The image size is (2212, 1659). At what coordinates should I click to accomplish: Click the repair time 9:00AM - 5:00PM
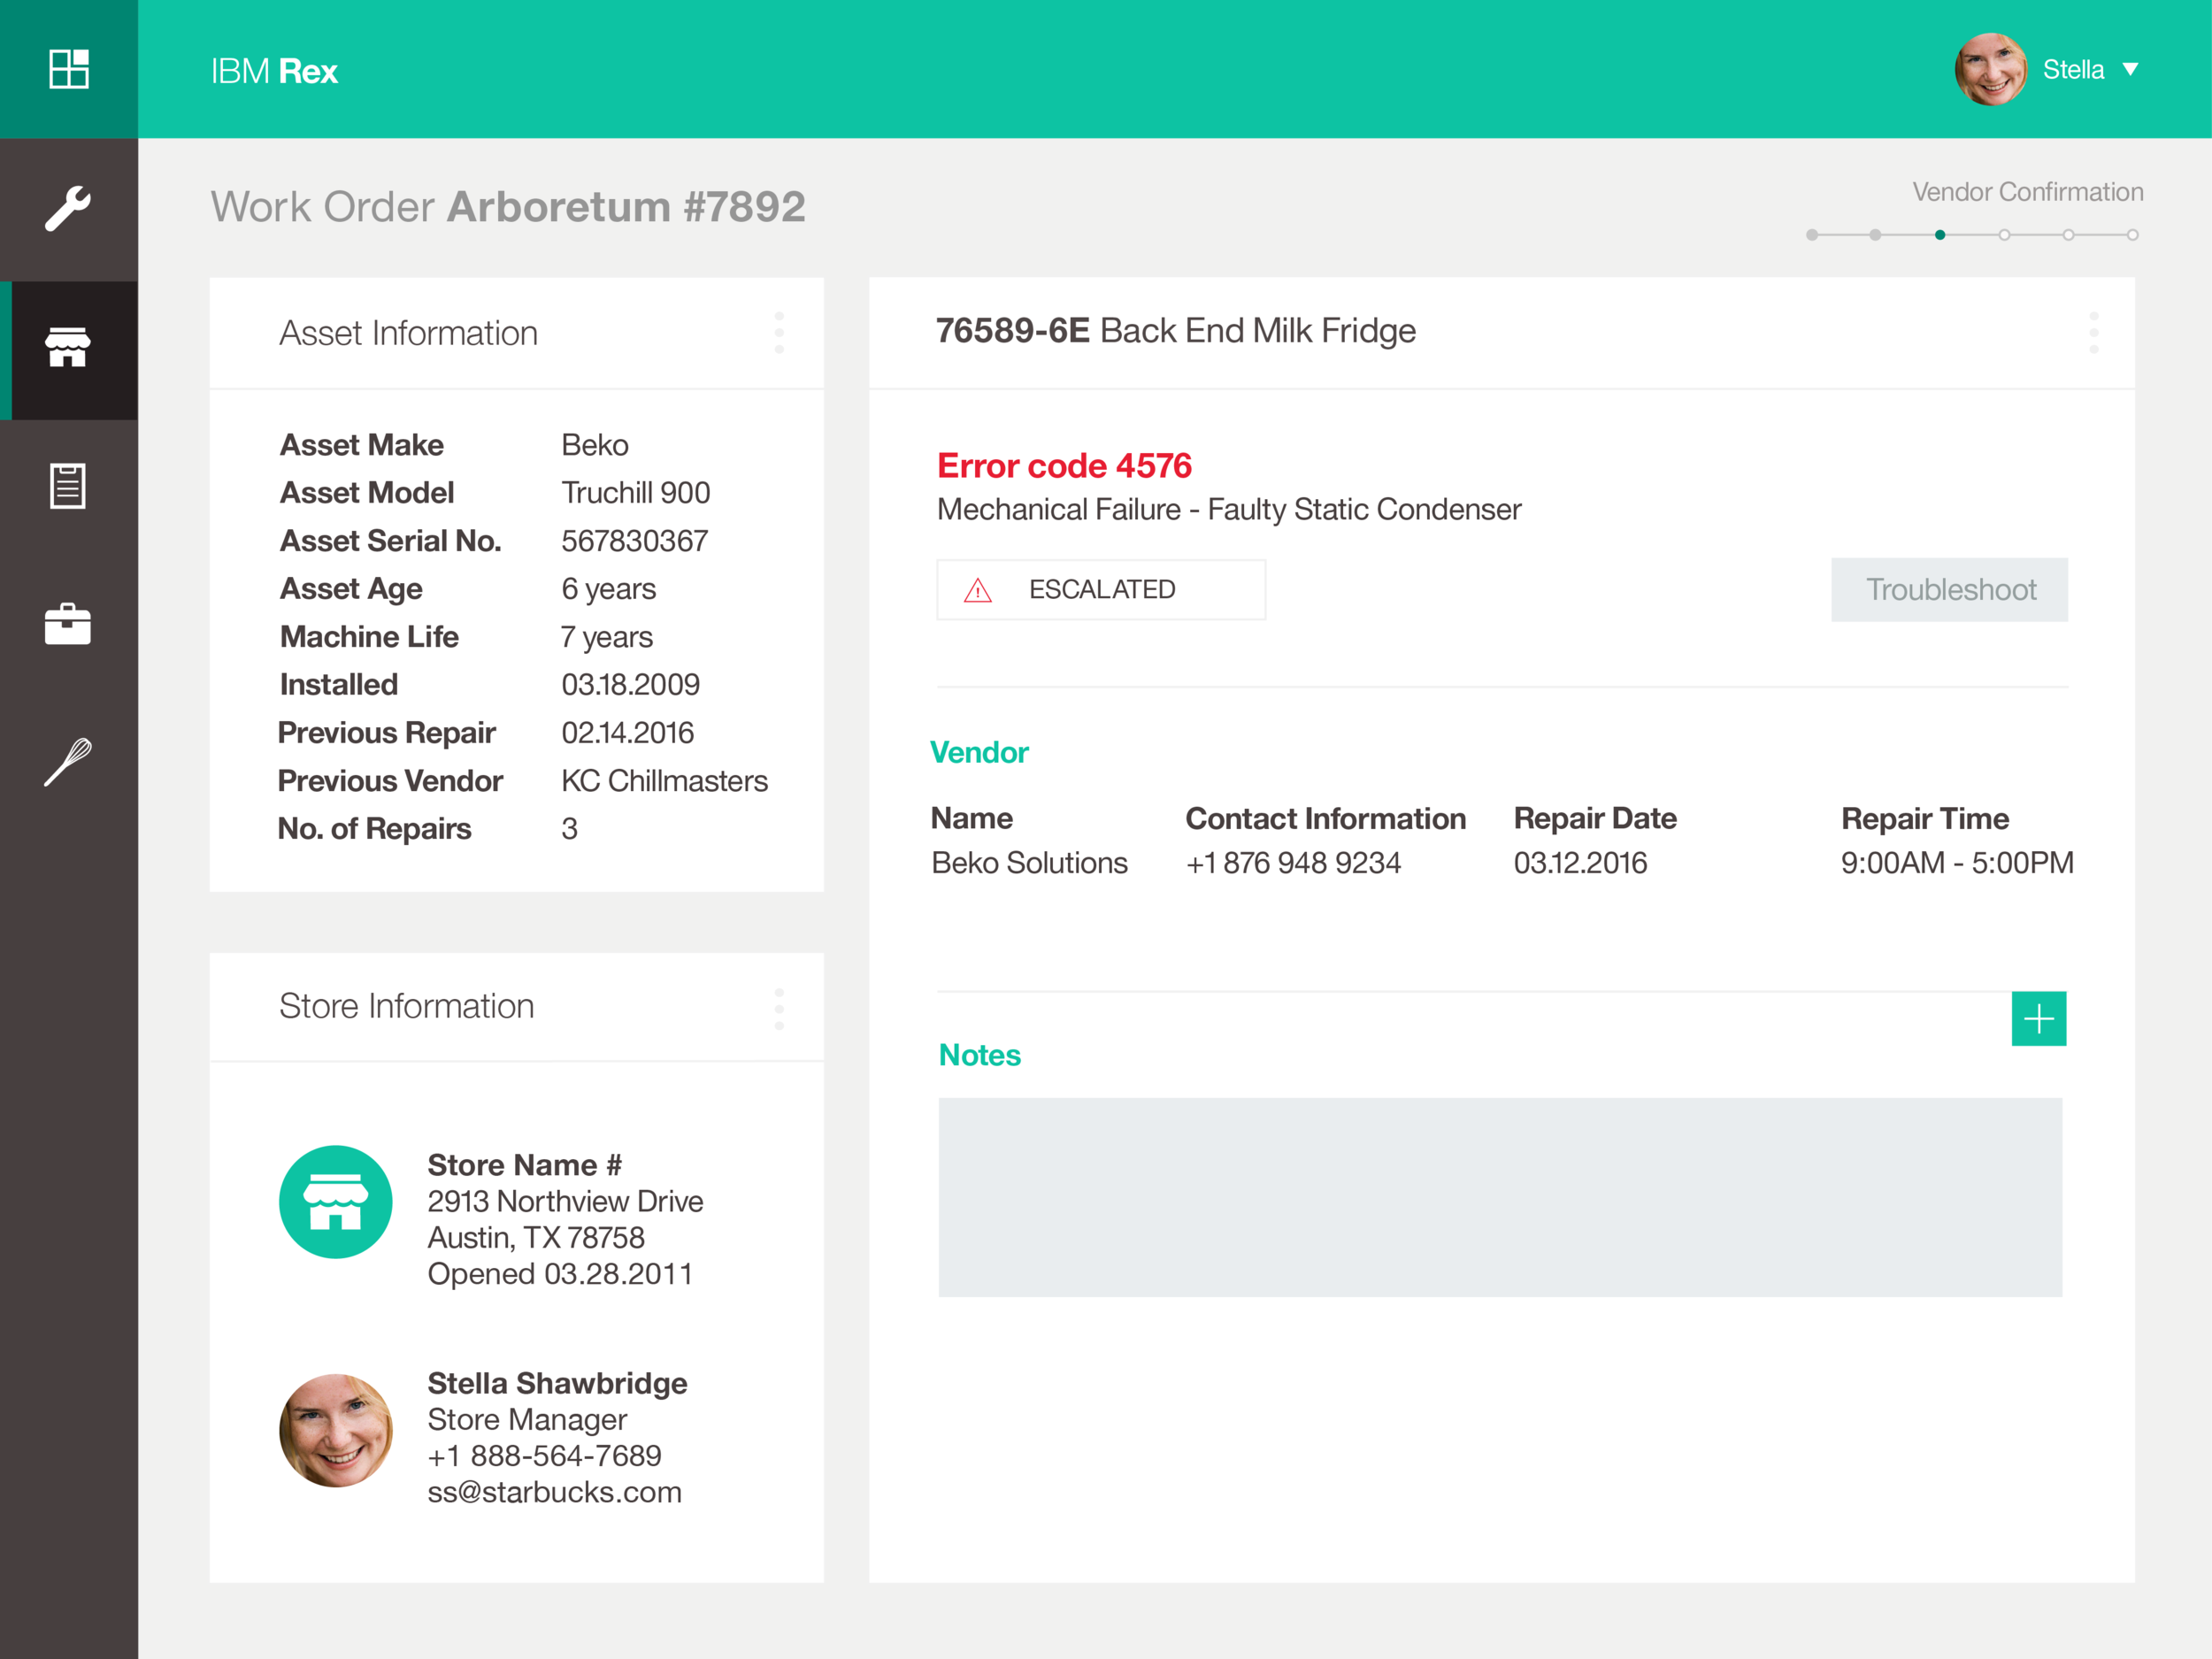pyautogui.click(x=1957, y=863)
